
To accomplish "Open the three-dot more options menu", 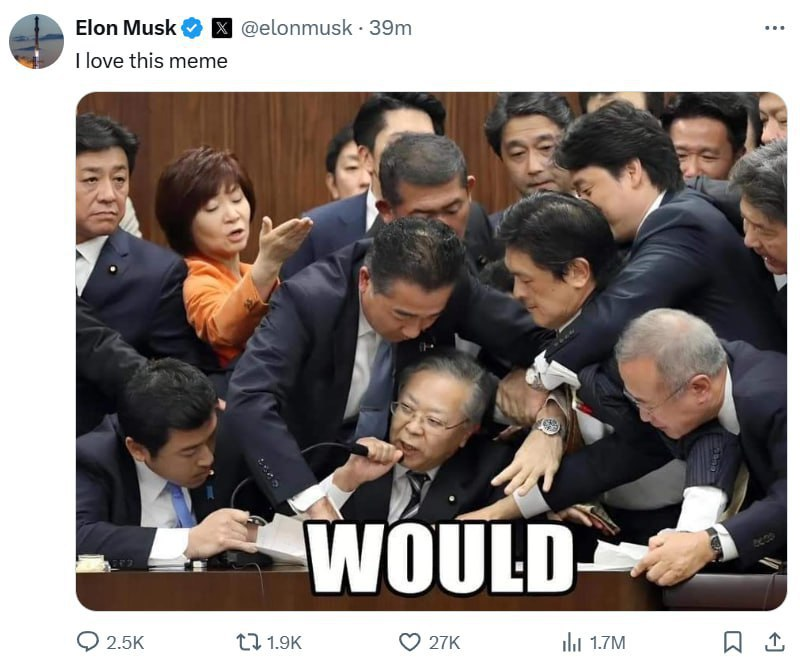I will [x=774, y=28].
